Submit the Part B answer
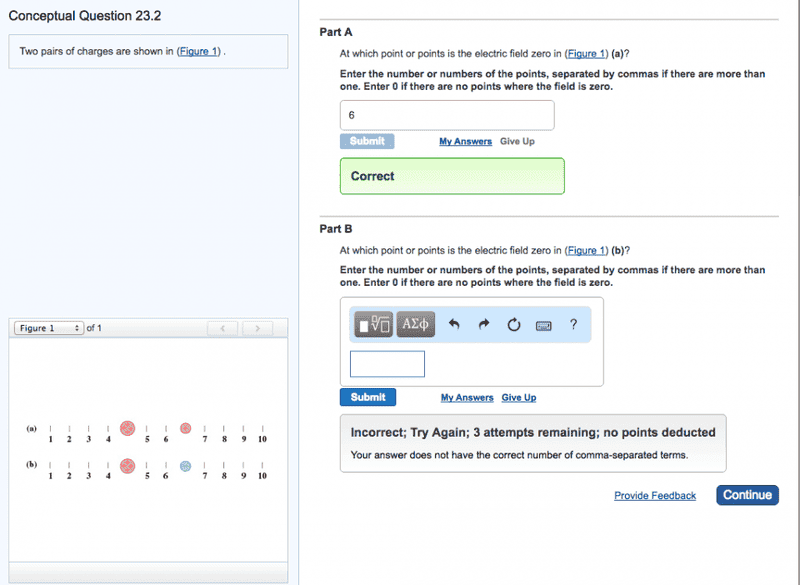The height and width of the screenshot is (585, 800). [x=368, y=397]
